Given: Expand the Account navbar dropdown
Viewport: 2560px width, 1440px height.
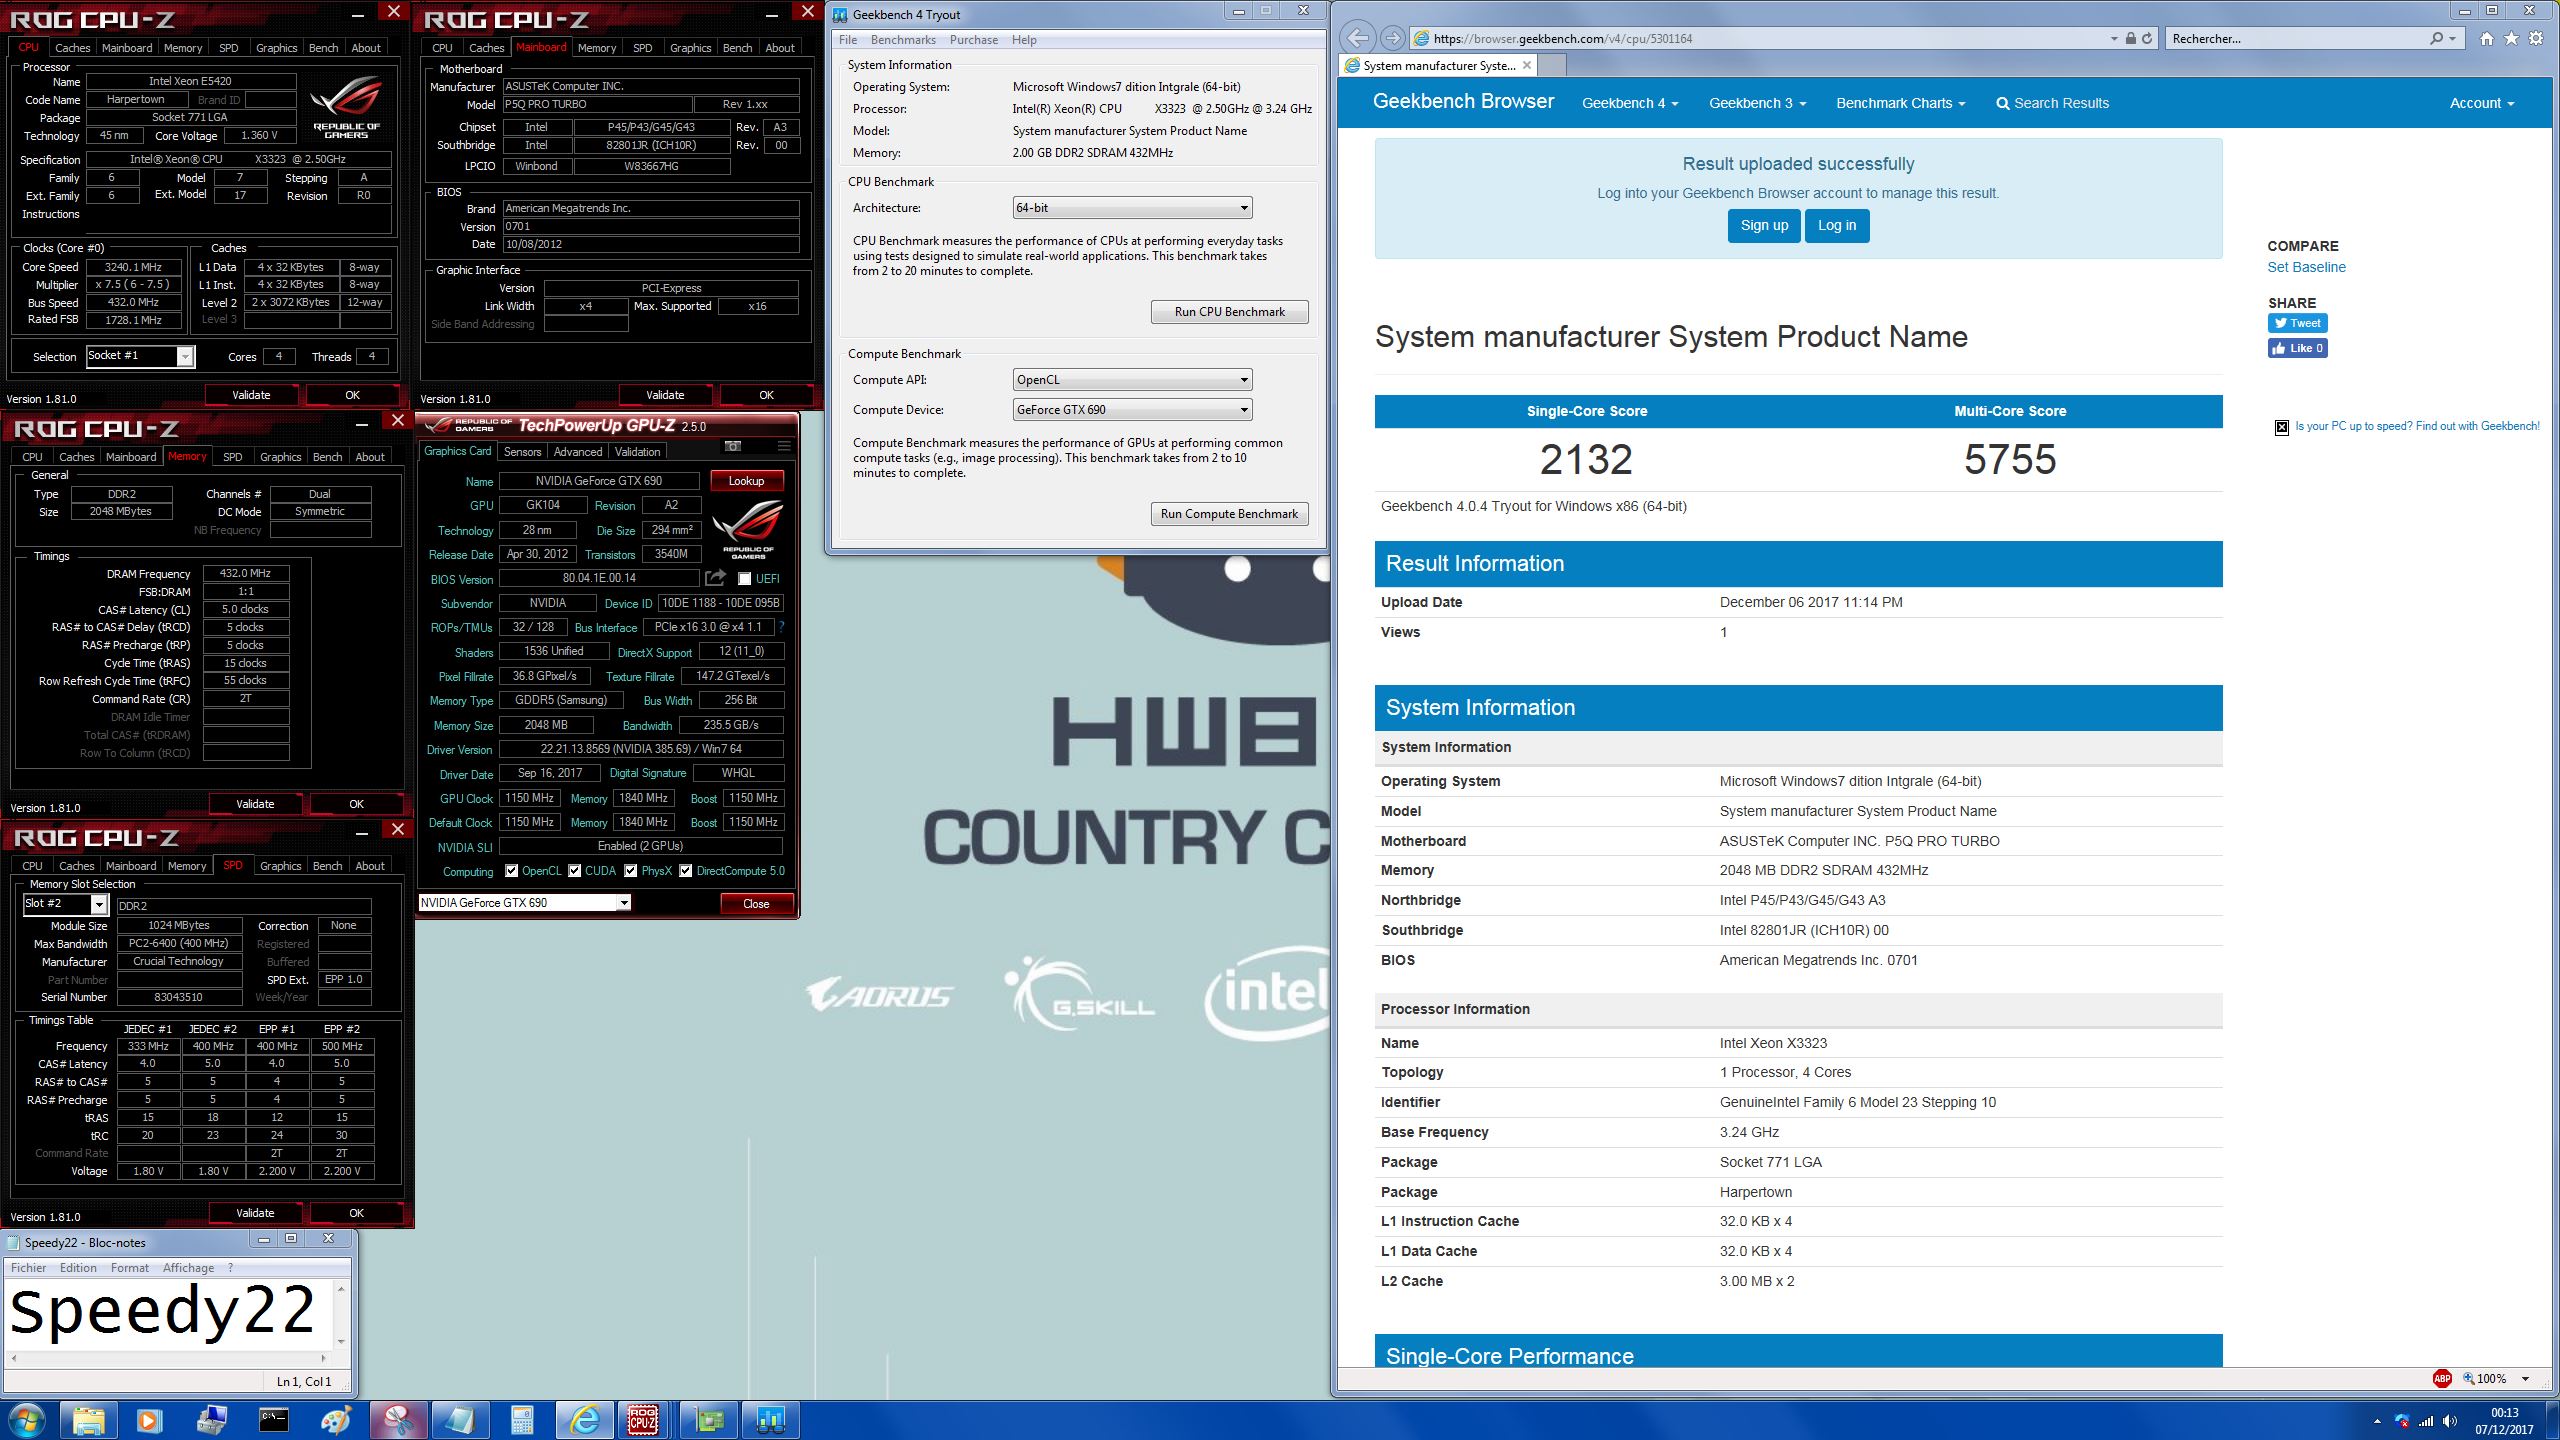Looking at the screenshot, I should pyautogui.click(x=2481, y=103).
